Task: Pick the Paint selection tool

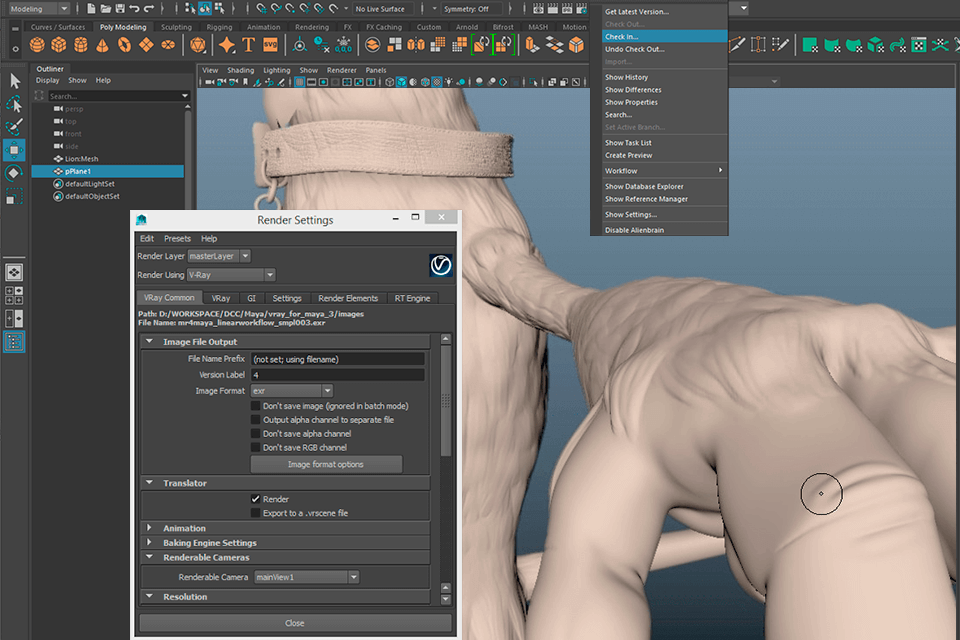Action: click(x=14, y=127)
